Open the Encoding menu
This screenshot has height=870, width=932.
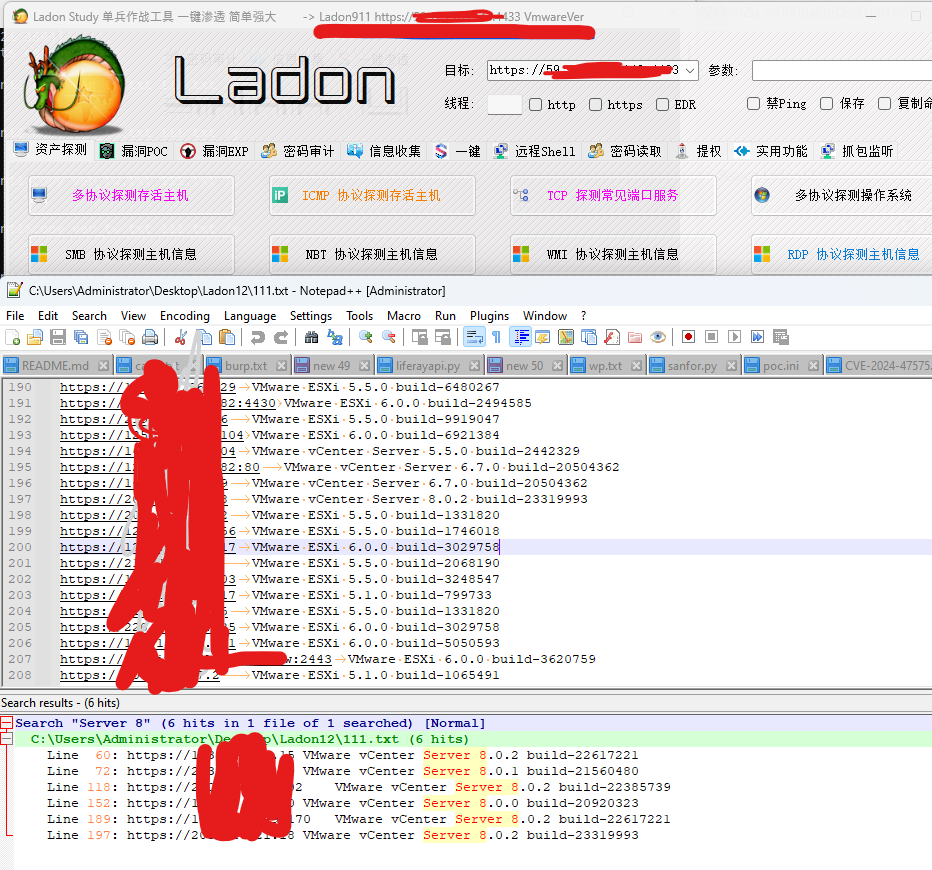[x=185, y=315]
